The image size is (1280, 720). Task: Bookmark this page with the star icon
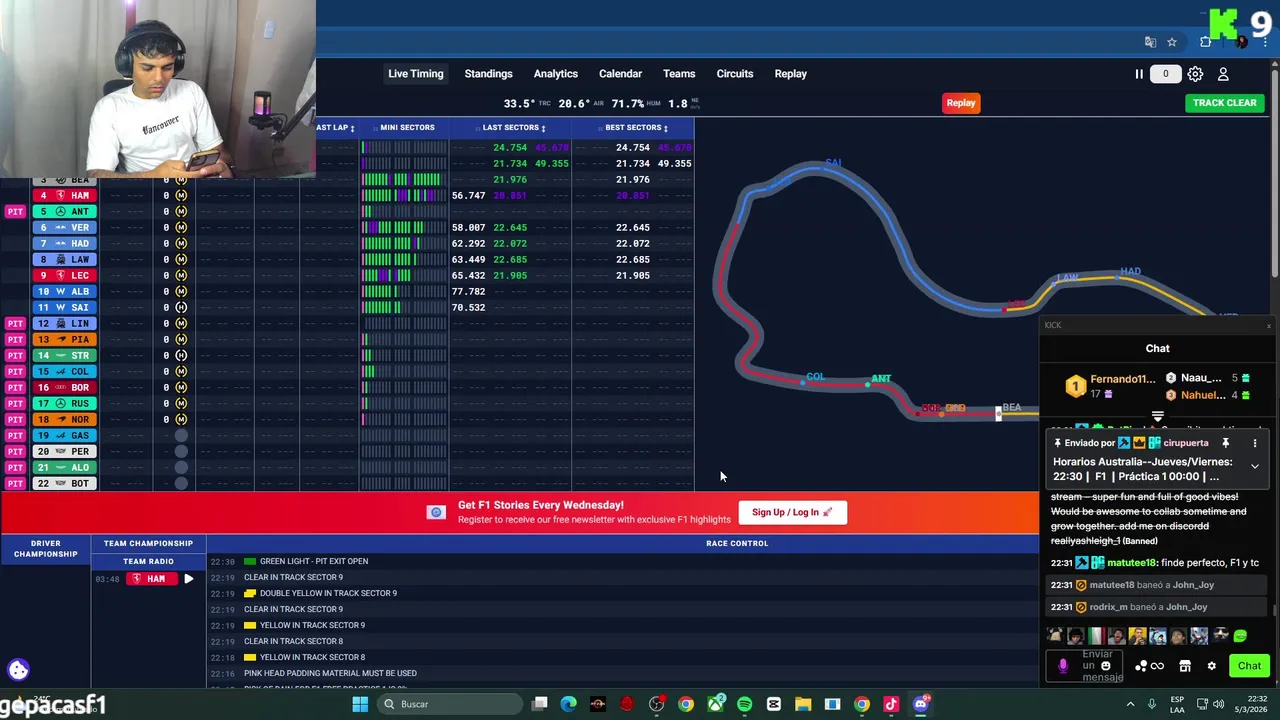click(x=1172, y=42)
